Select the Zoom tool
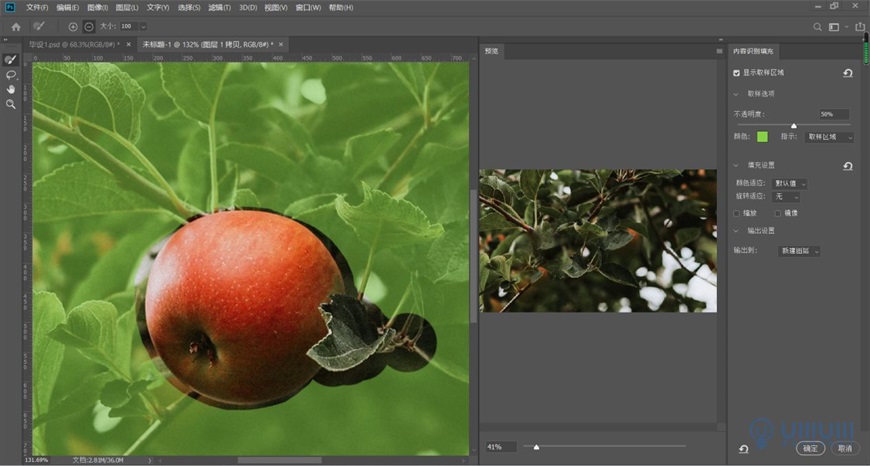 [x=11, y=104]
